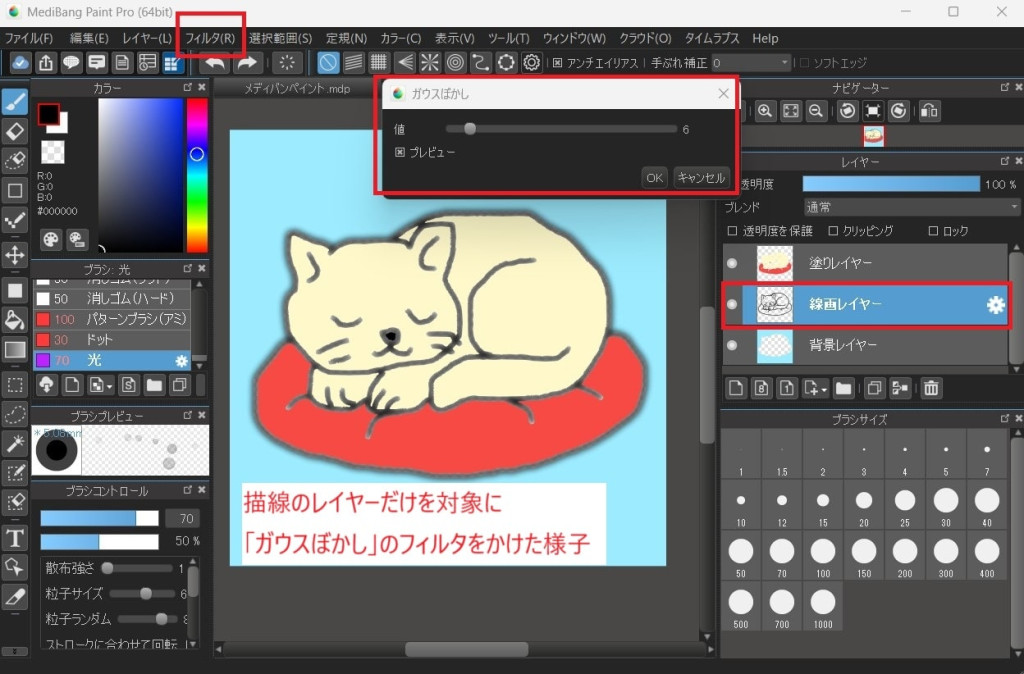Screen dimensions: 1024x674
Task: Select the ドット brush in the list
Action: pos(112,340)
